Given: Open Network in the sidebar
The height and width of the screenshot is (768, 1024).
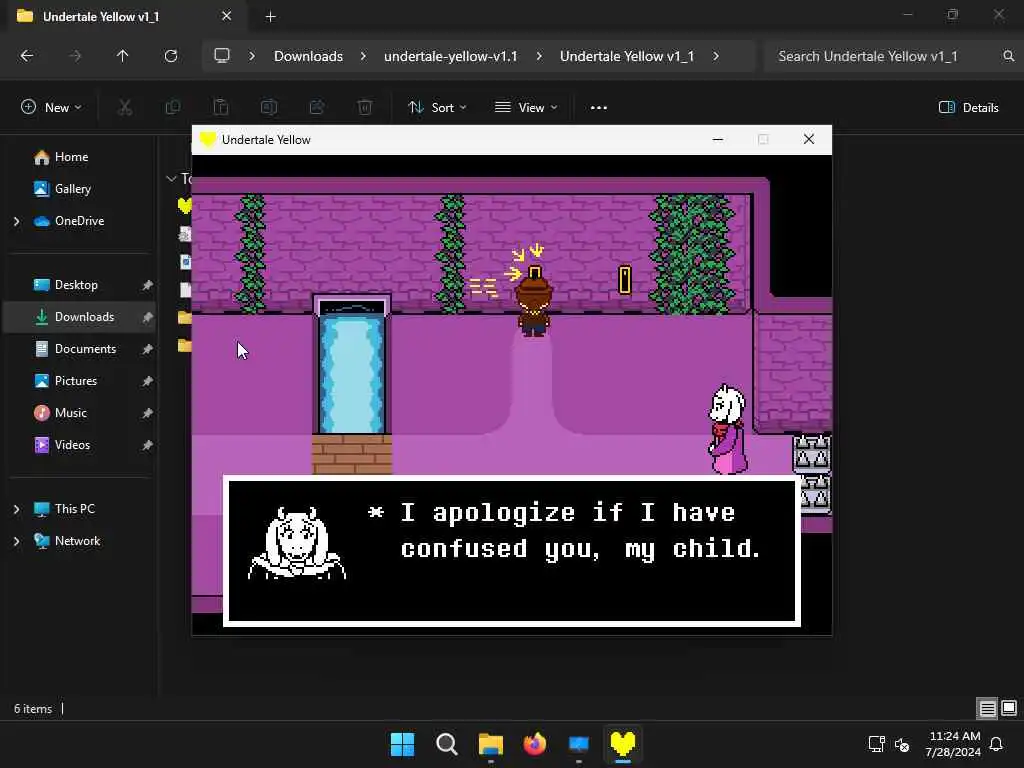Looking at the screenshot, I should tap(77, 541).
